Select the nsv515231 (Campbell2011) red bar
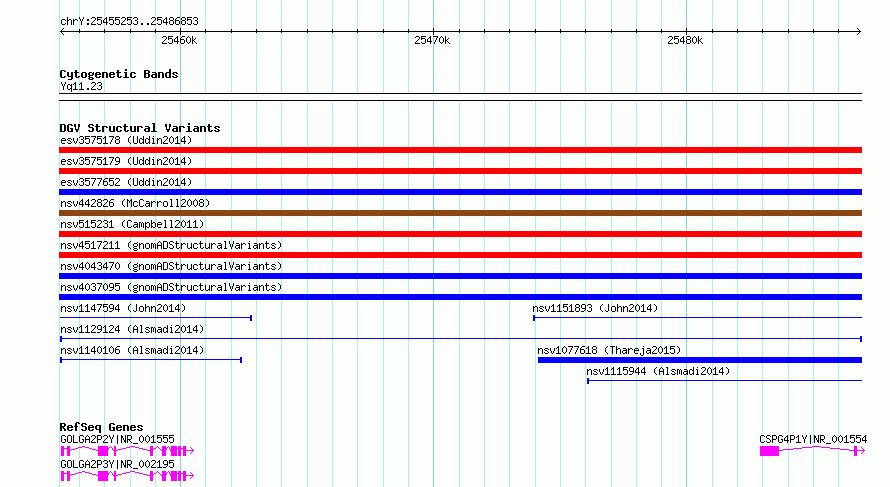 coord(460,234)
